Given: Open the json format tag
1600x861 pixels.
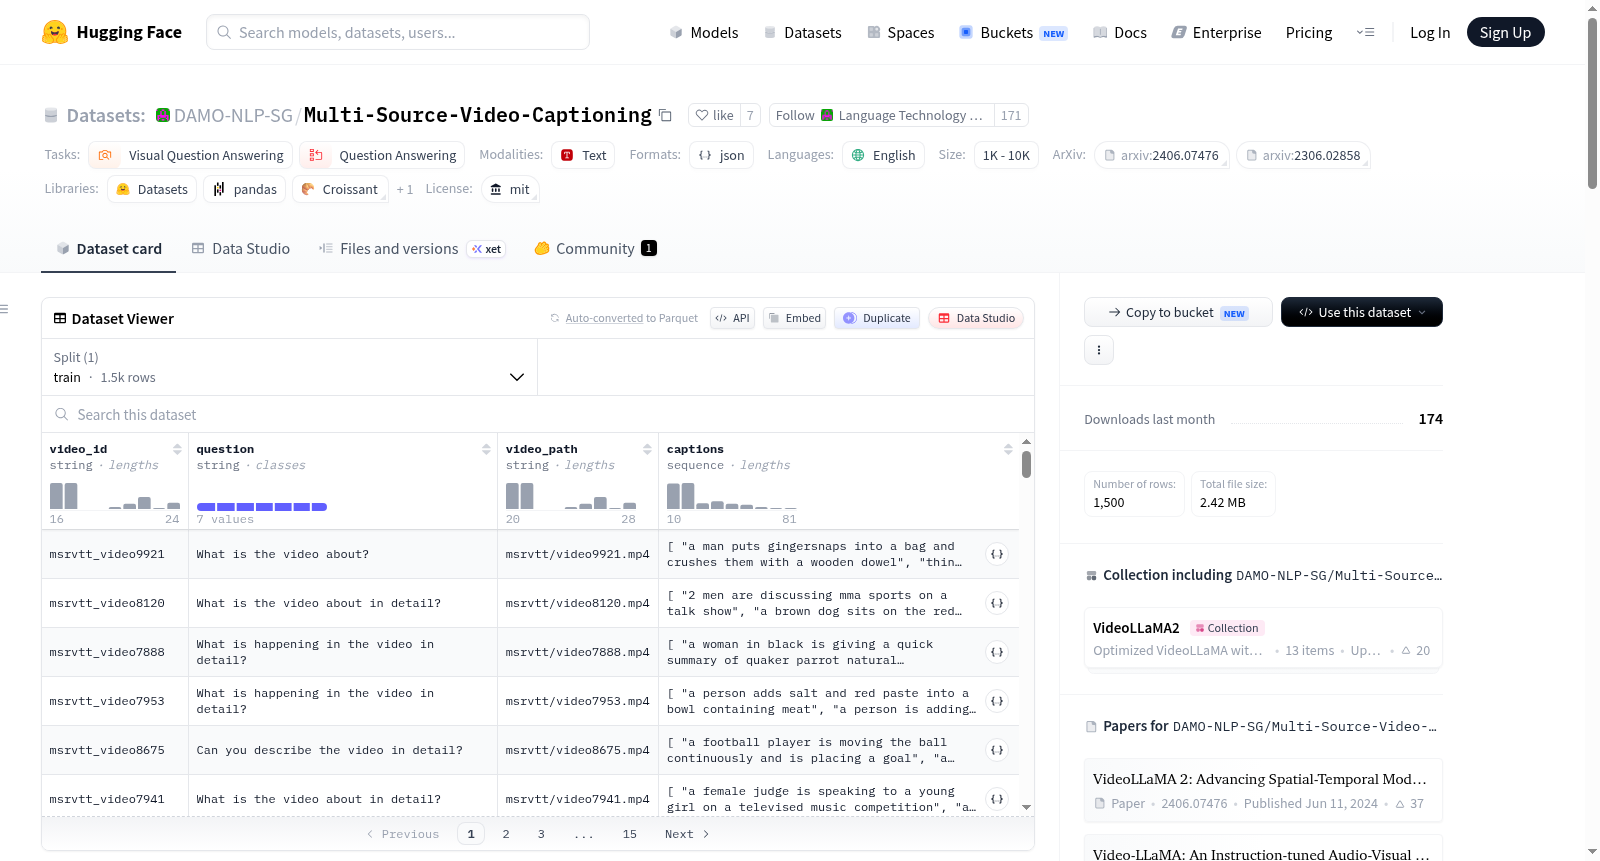Looking at the screenshot, I should [721, 155].
